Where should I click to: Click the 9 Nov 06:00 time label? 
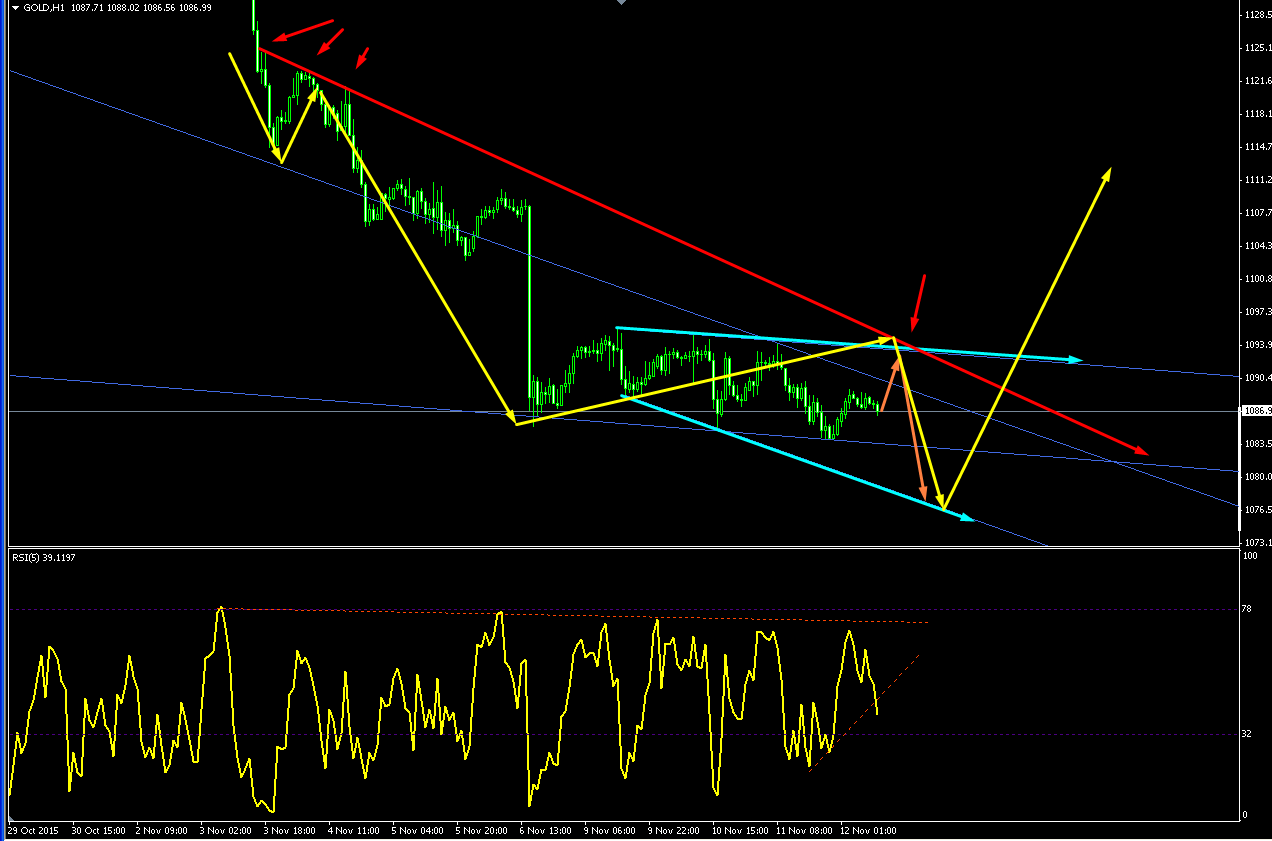pyautogui.click(x=609, y=831)
